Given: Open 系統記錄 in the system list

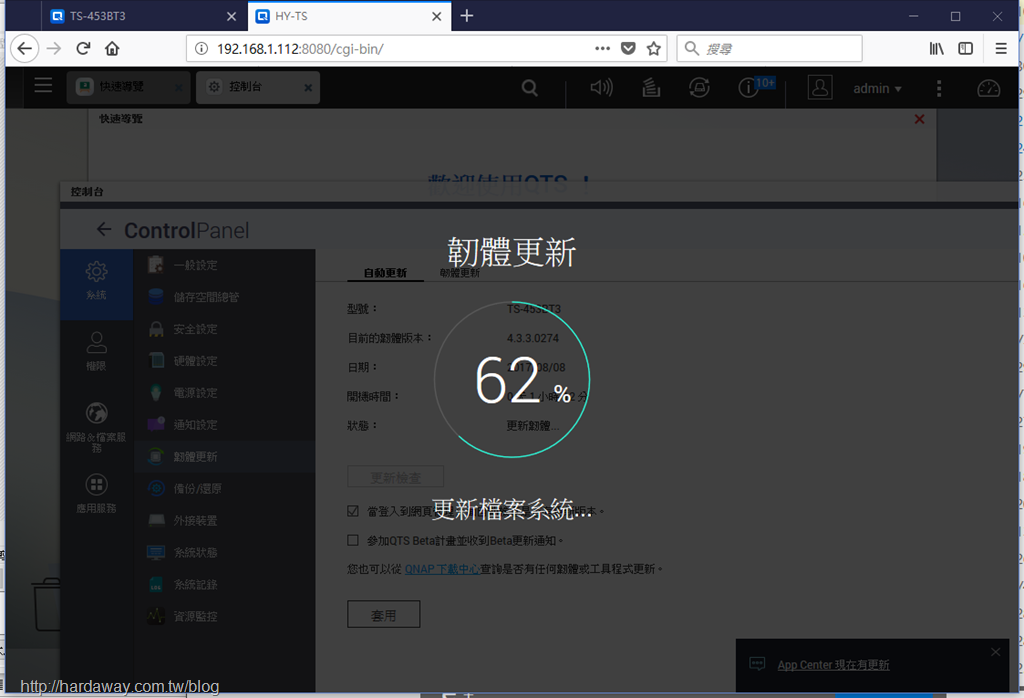Looking at the screenshot, I should 224,584.
